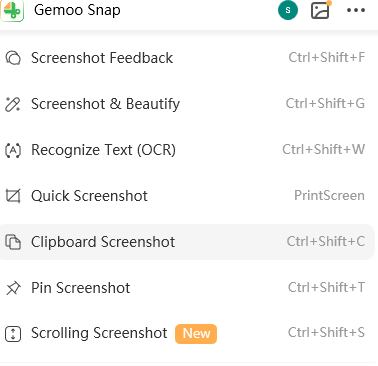Open the green S user avatar

288,10
